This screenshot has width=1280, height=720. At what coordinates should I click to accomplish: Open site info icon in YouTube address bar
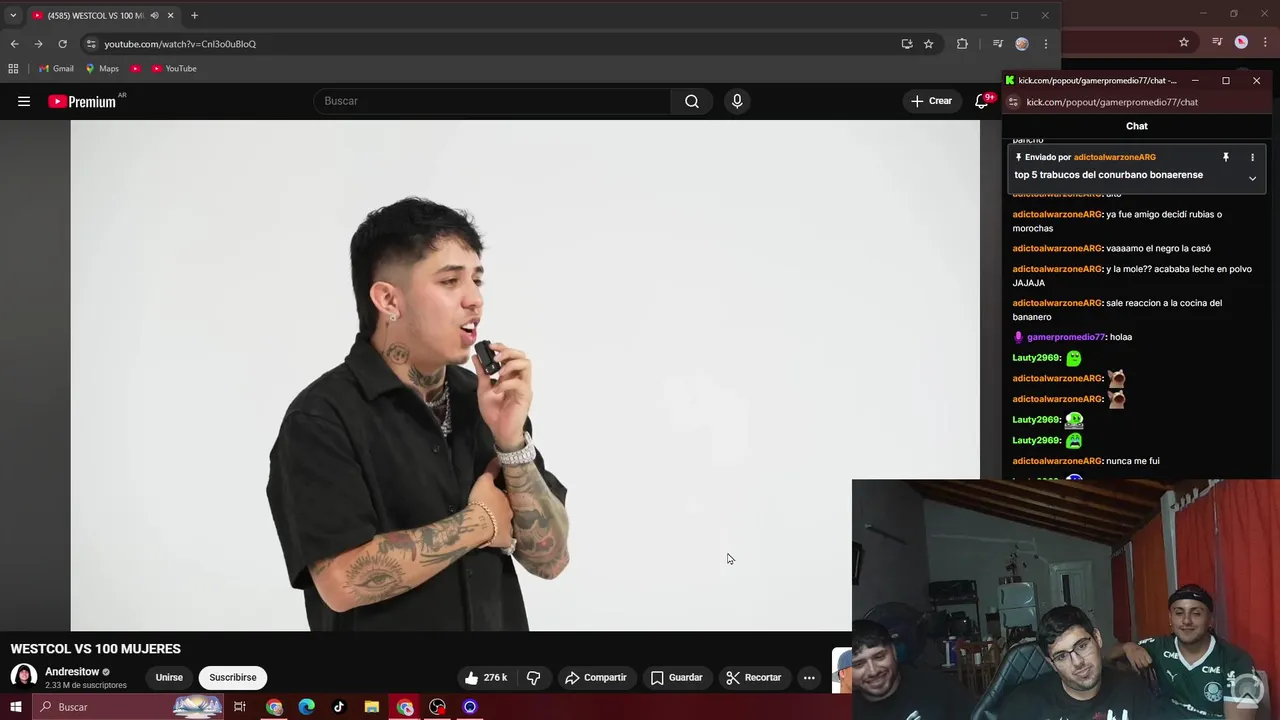point(91,44)
